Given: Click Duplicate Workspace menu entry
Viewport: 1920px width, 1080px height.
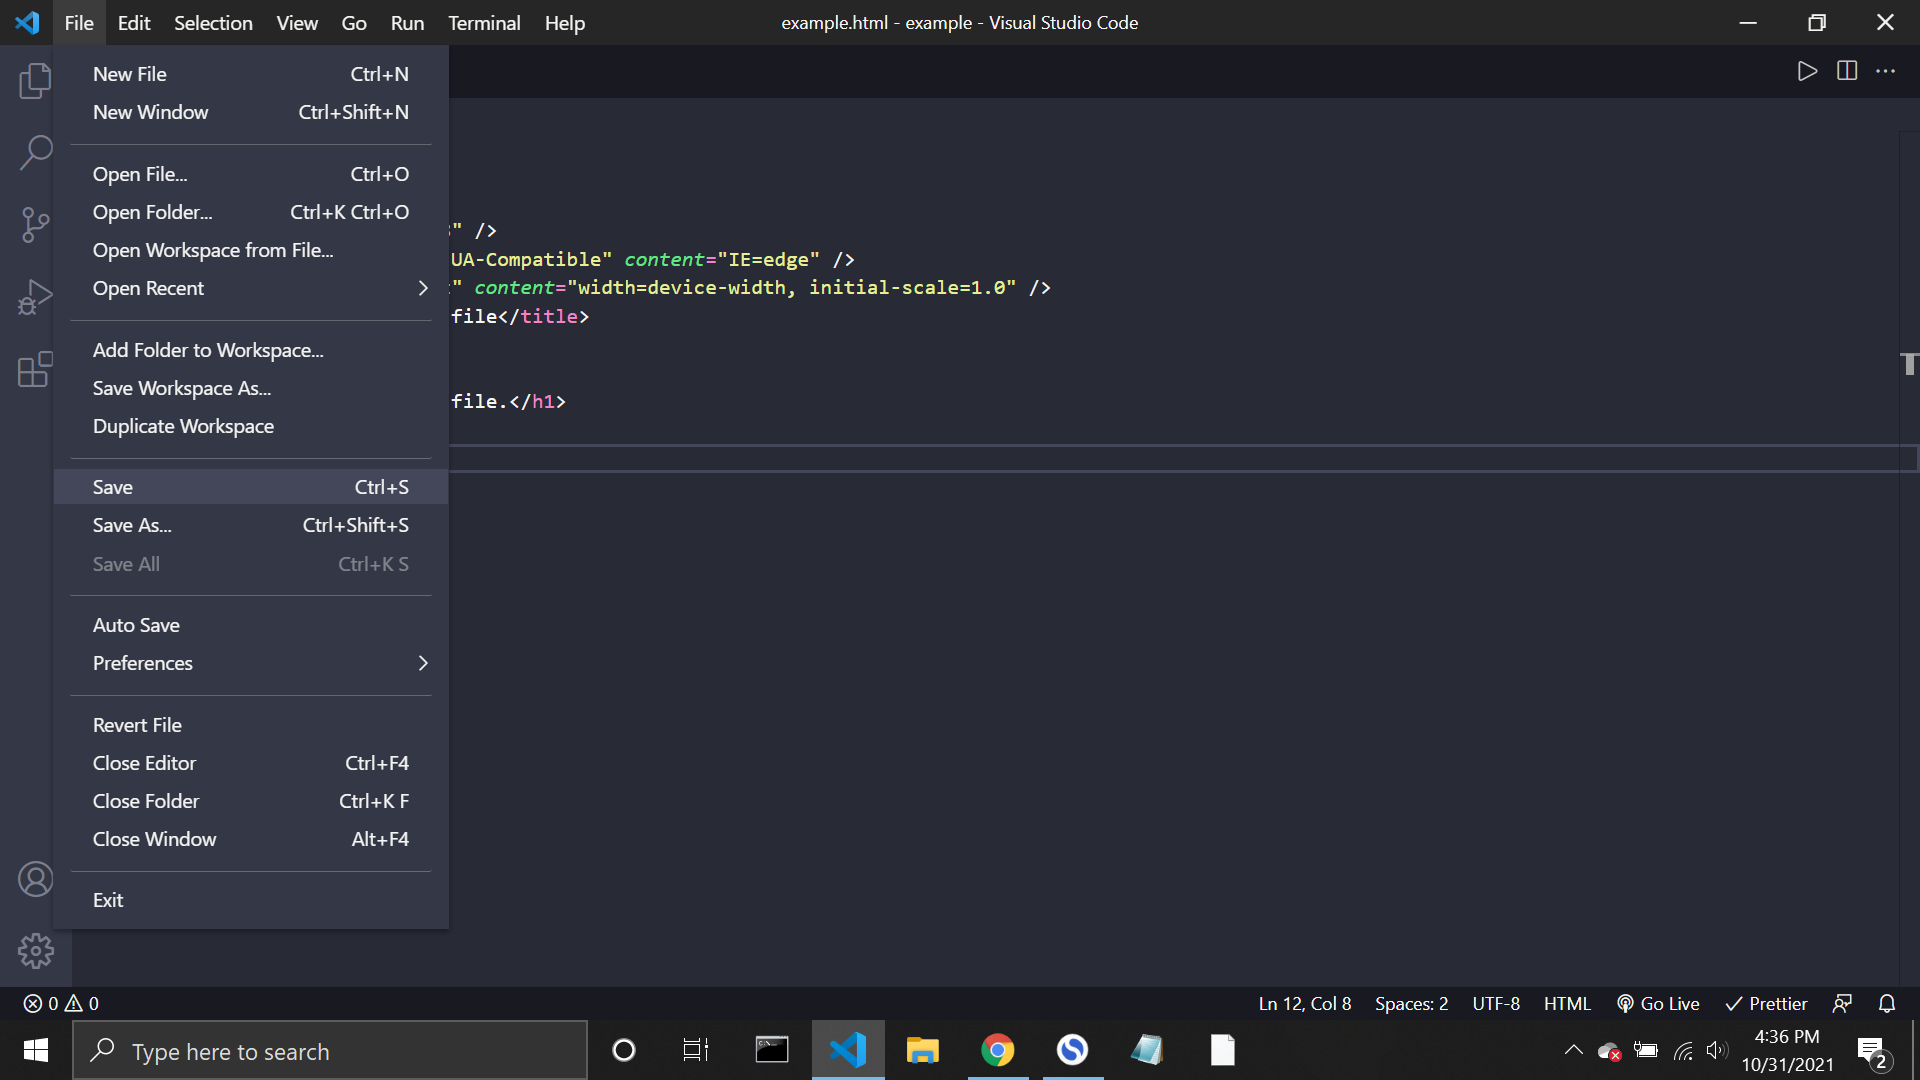Looking at the screenshot, I should click(x=183, y=425).
